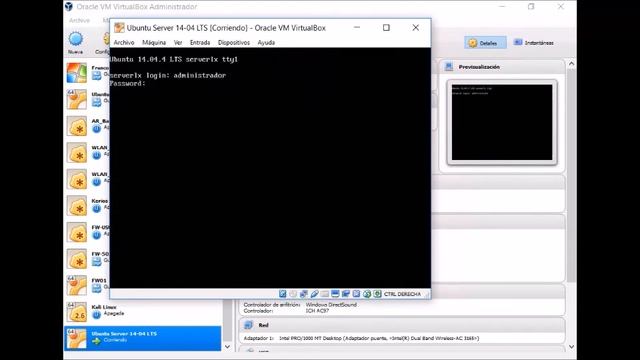Open Archivo menu in VirtualBox Manager window

79,20
